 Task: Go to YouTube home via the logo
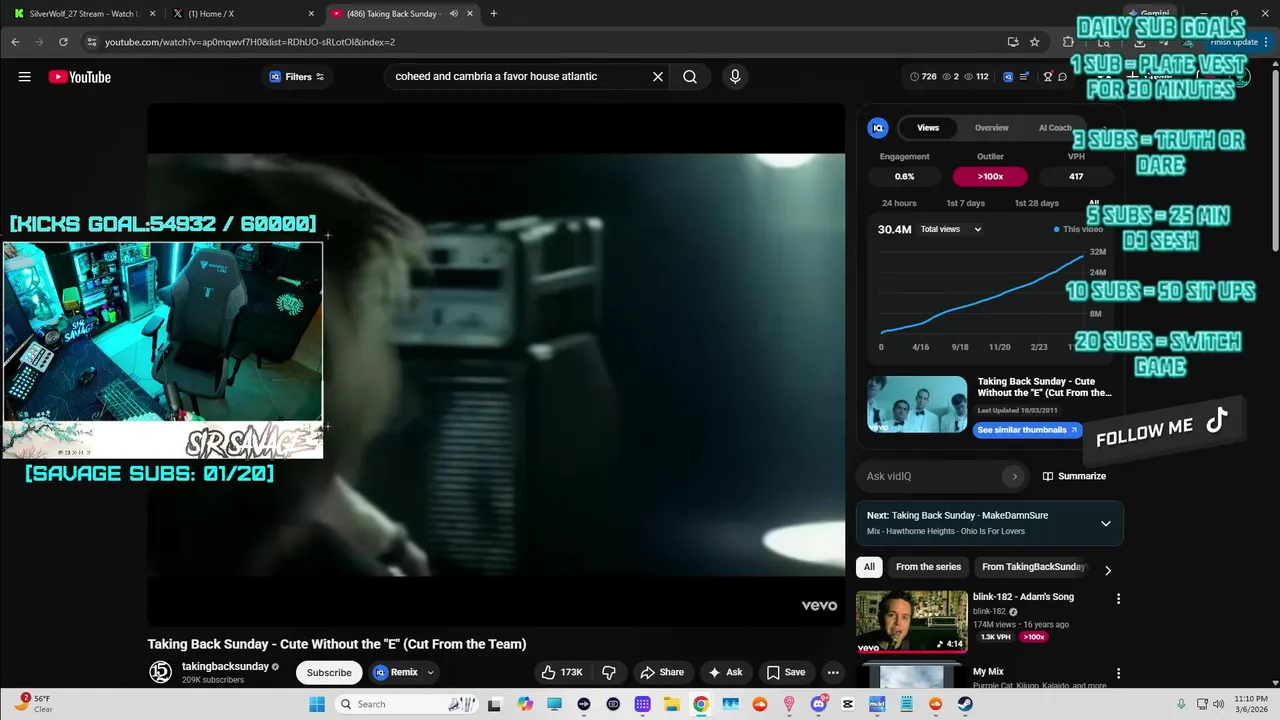pyautogui.click(x=80, y=77)
